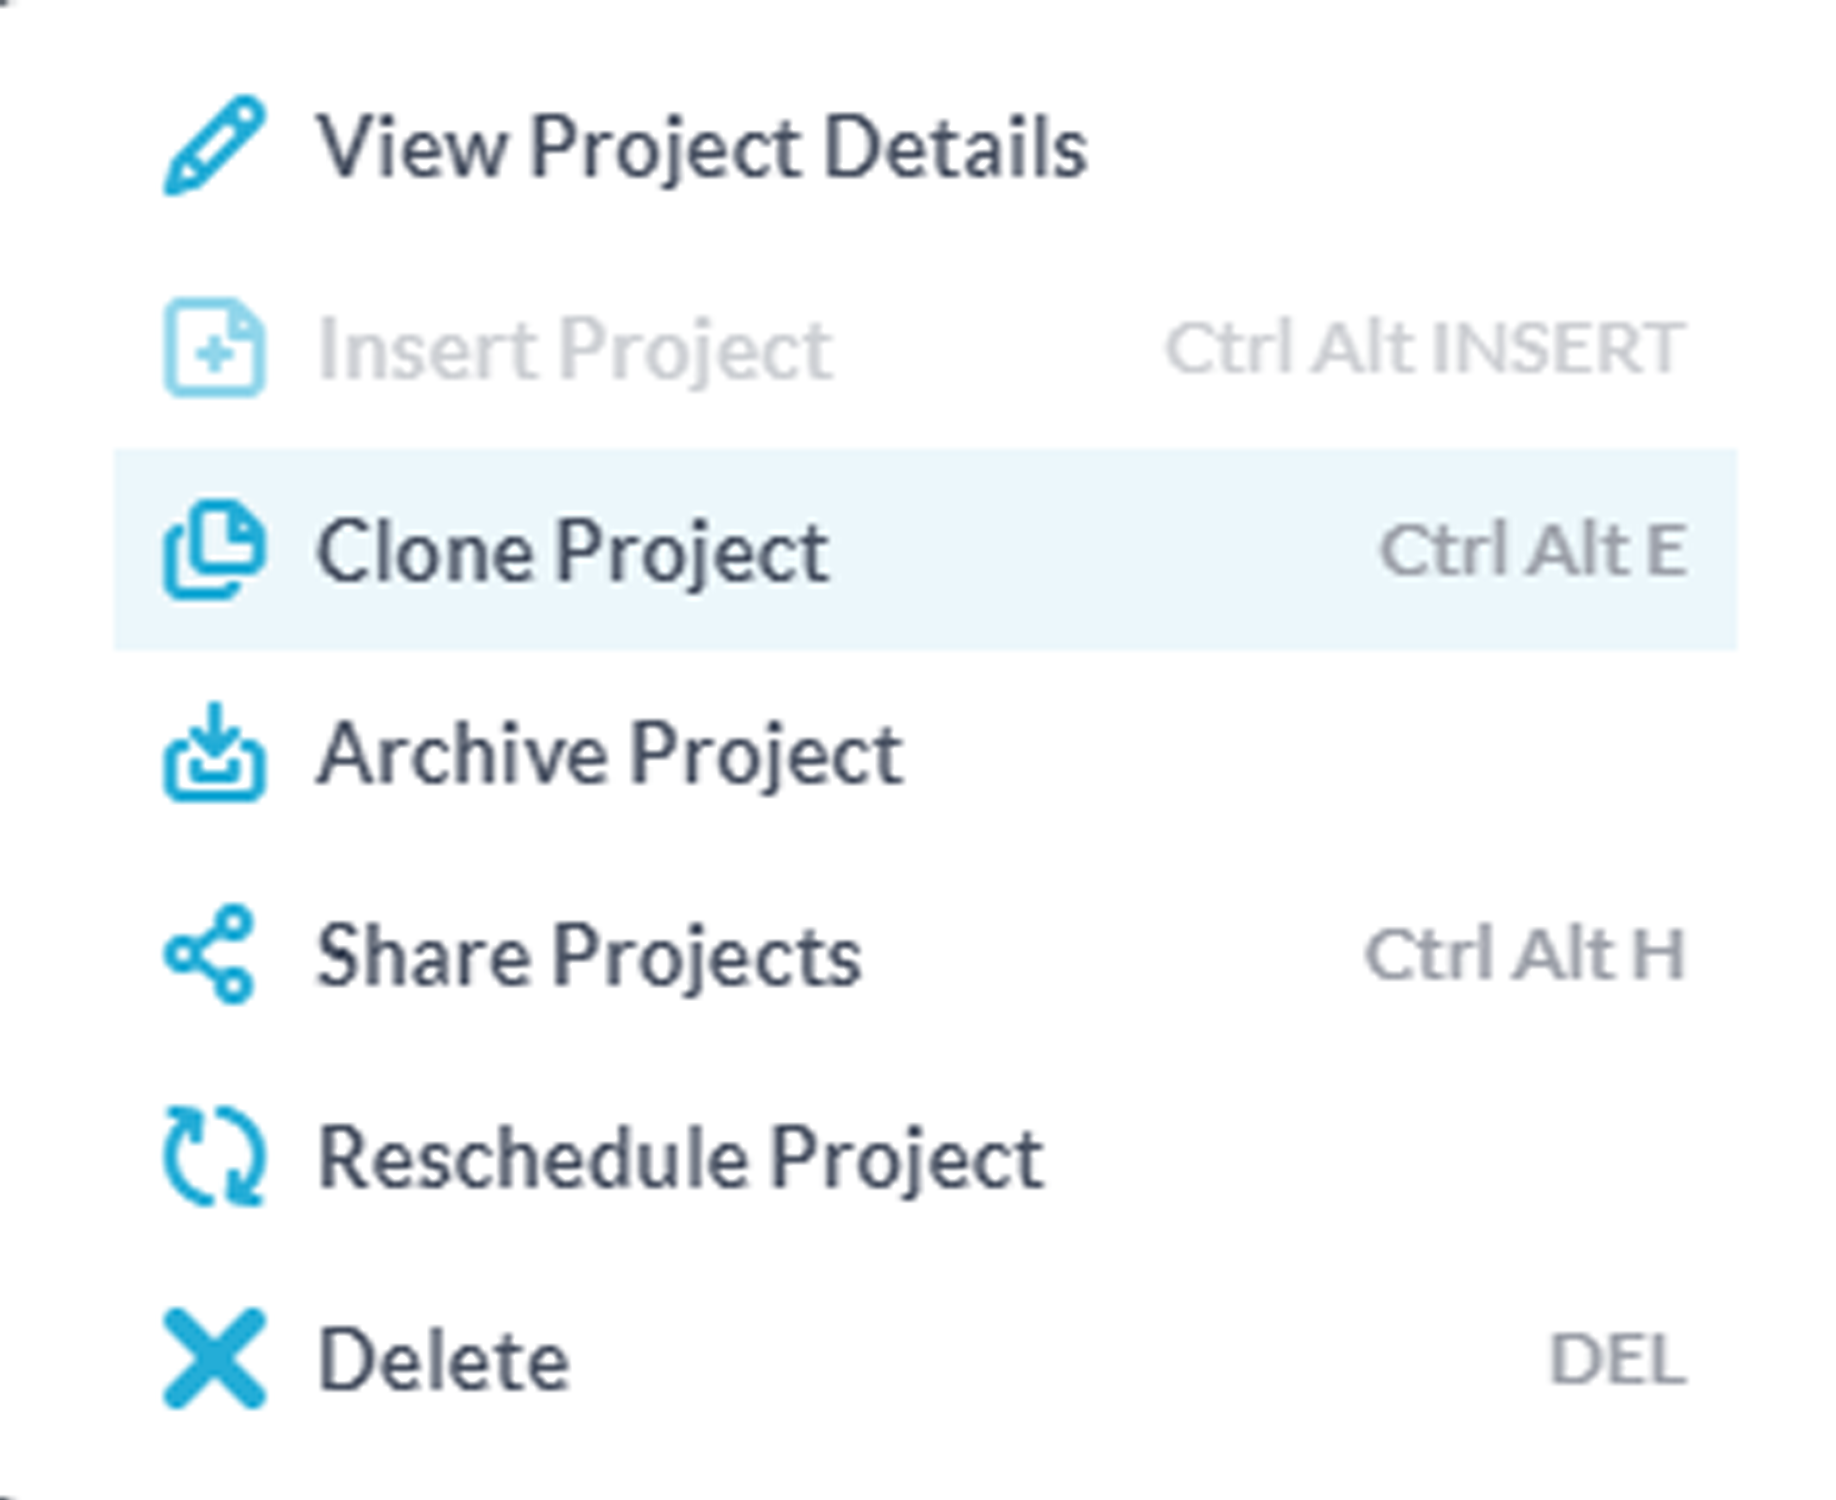The image size is (1836, 1500).
Task: Click the Delete X icon
Action: (215, 1358)
